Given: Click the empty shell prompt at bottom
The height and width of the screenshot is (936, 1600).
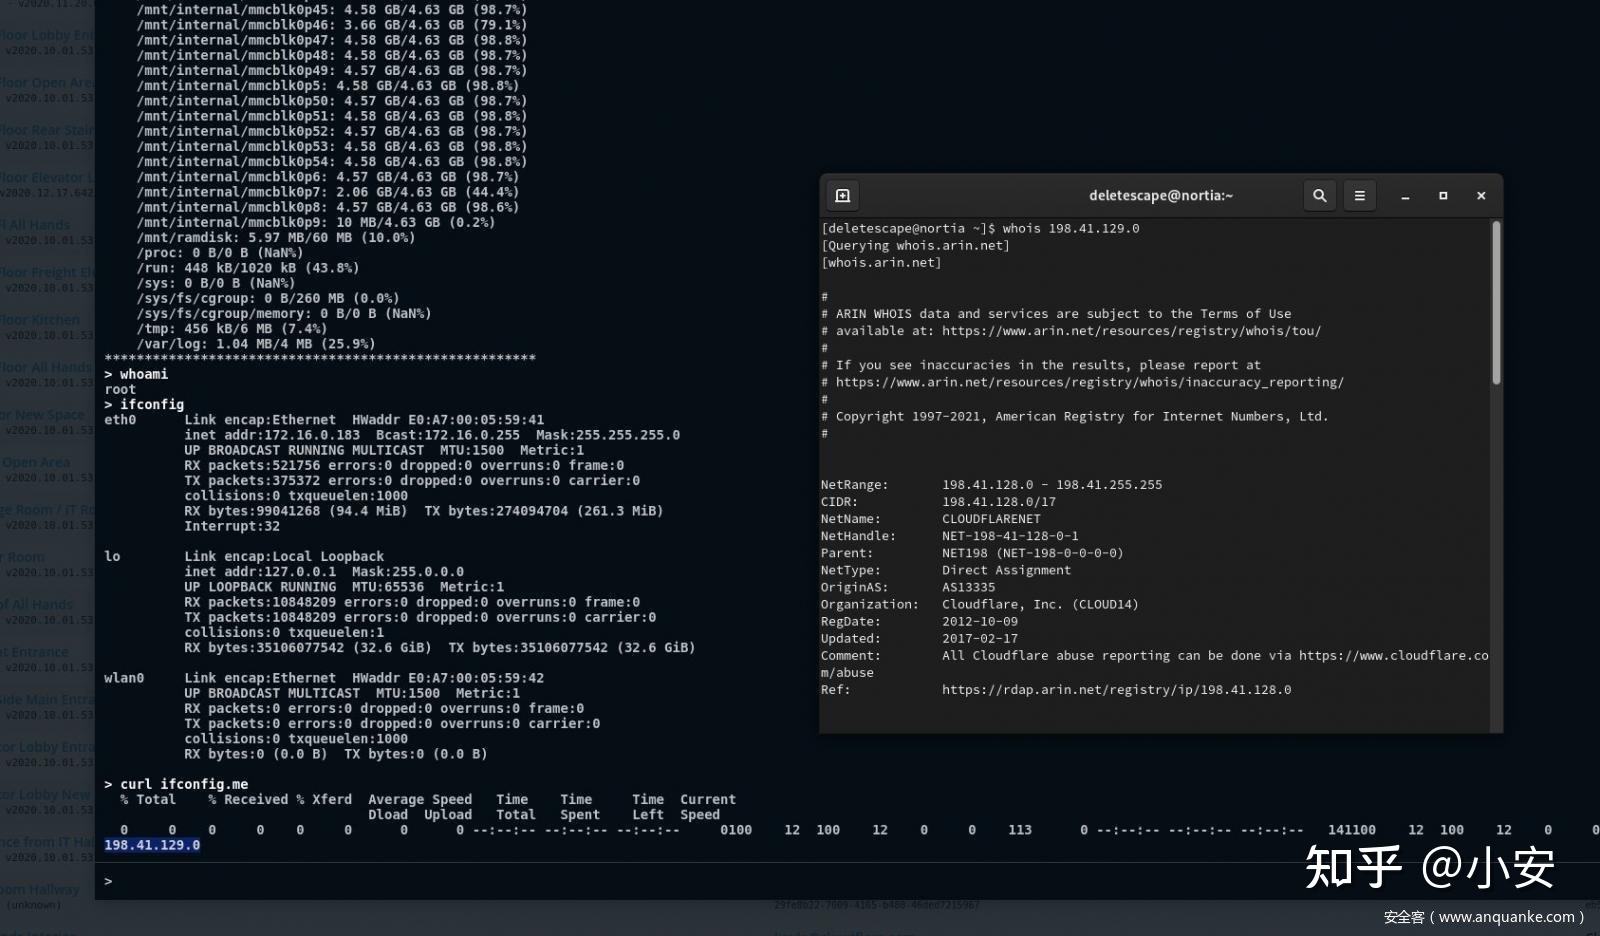Looking at the screenshot, I should 108,881.
